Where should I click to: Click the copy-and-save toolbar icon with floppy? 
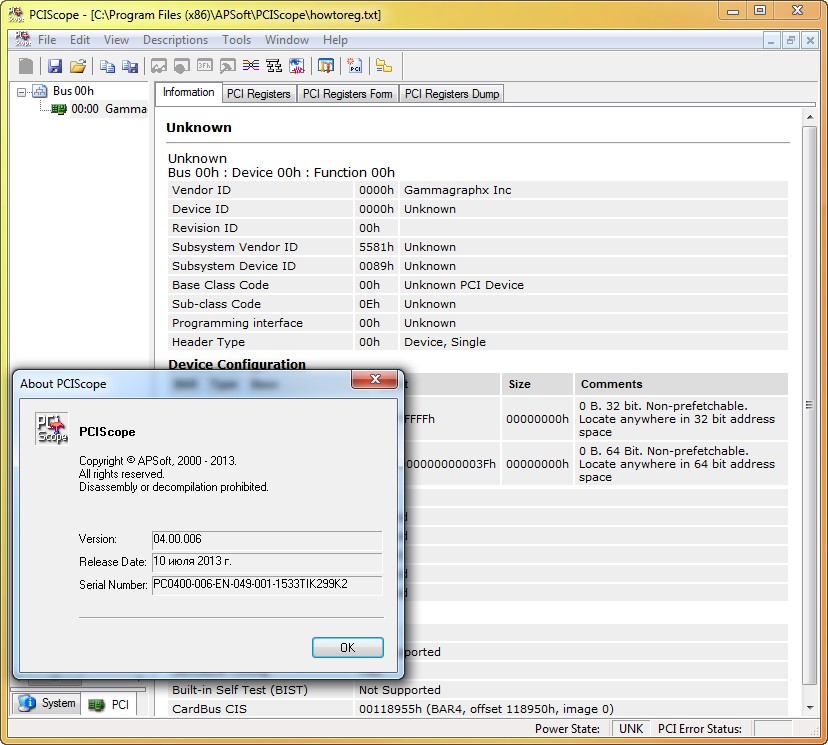(130, 66)
